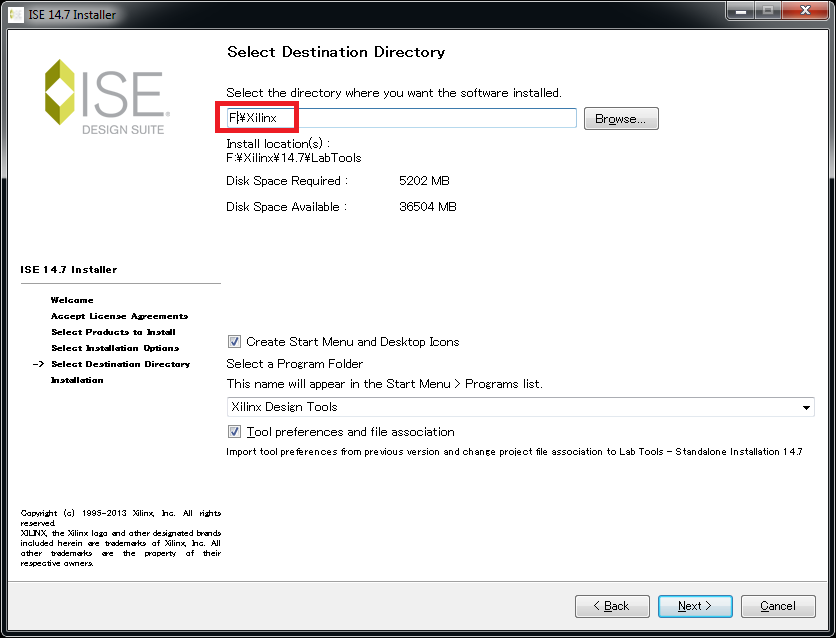Close the ISE 14.7 Installer window

click(x=805, y=11)
